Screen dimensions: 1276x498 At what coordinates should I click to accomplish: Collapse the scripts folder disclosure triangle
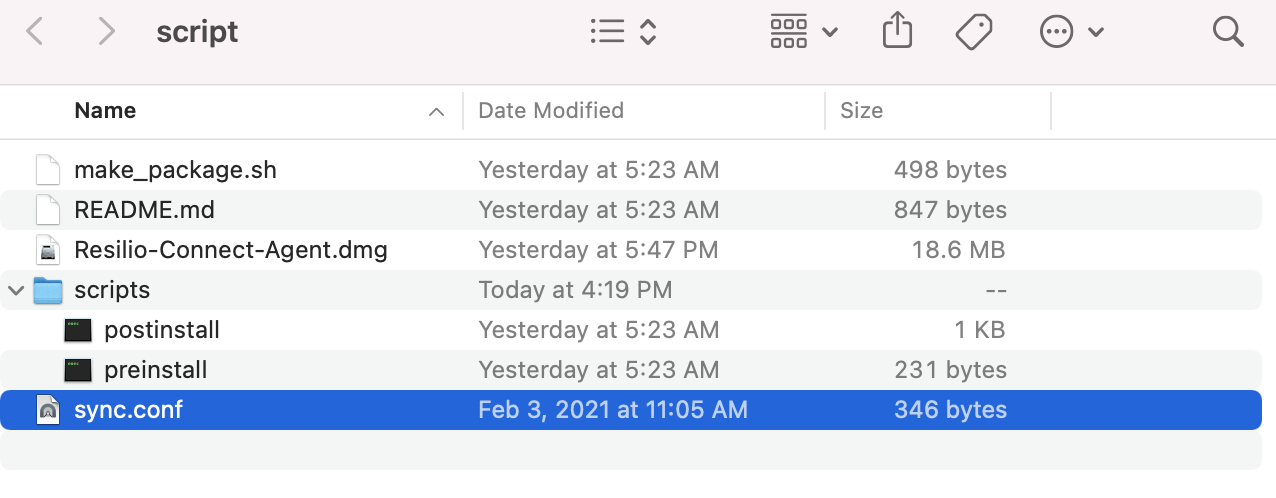(x=16, y=290)
